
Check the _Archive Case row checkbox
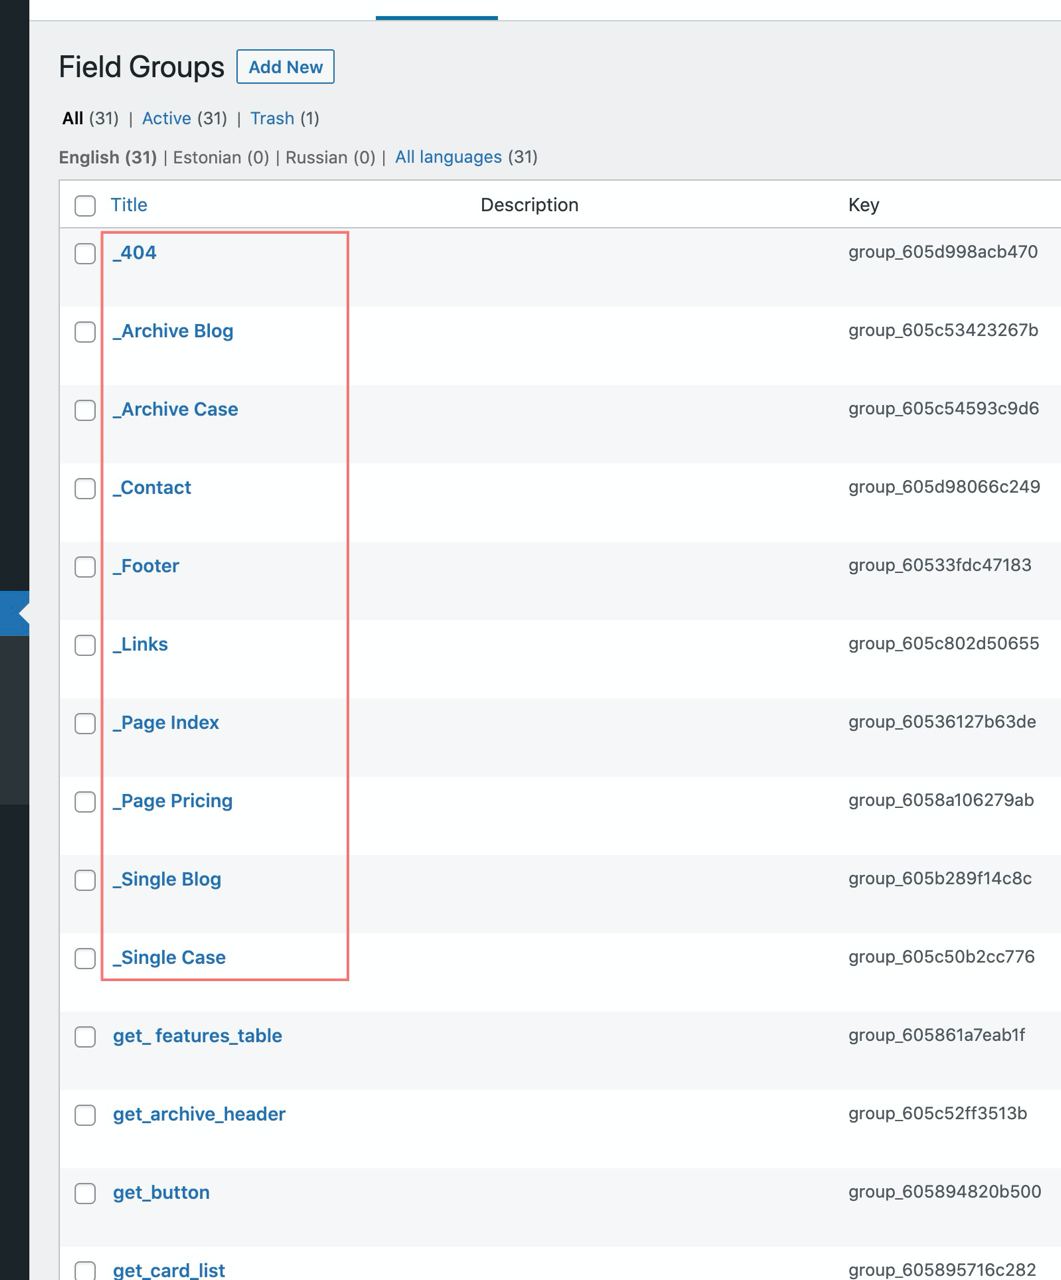[x=85, y=411]
